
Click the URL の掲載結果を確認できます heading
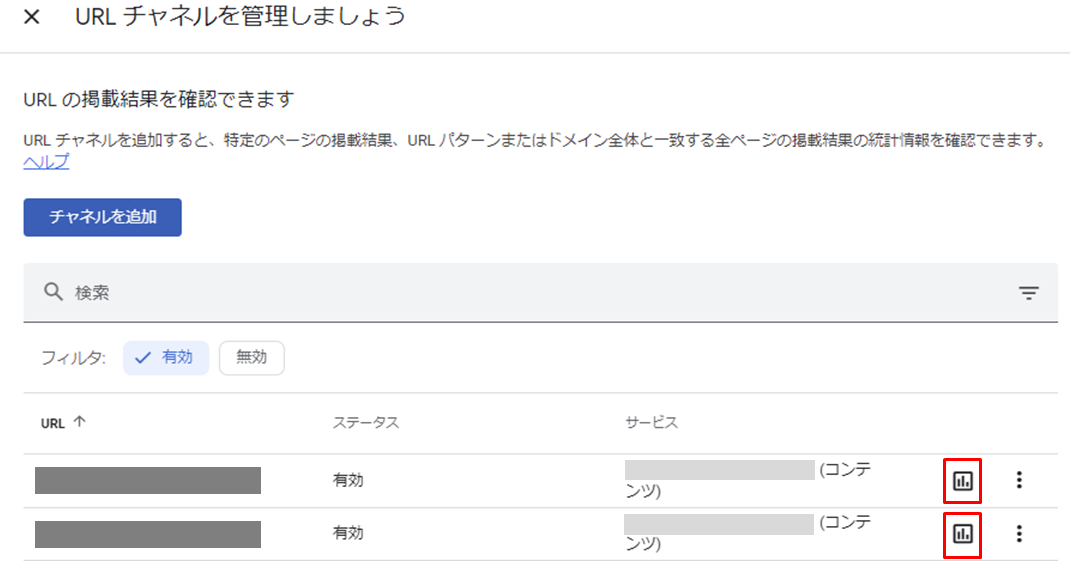coord(159,100)
